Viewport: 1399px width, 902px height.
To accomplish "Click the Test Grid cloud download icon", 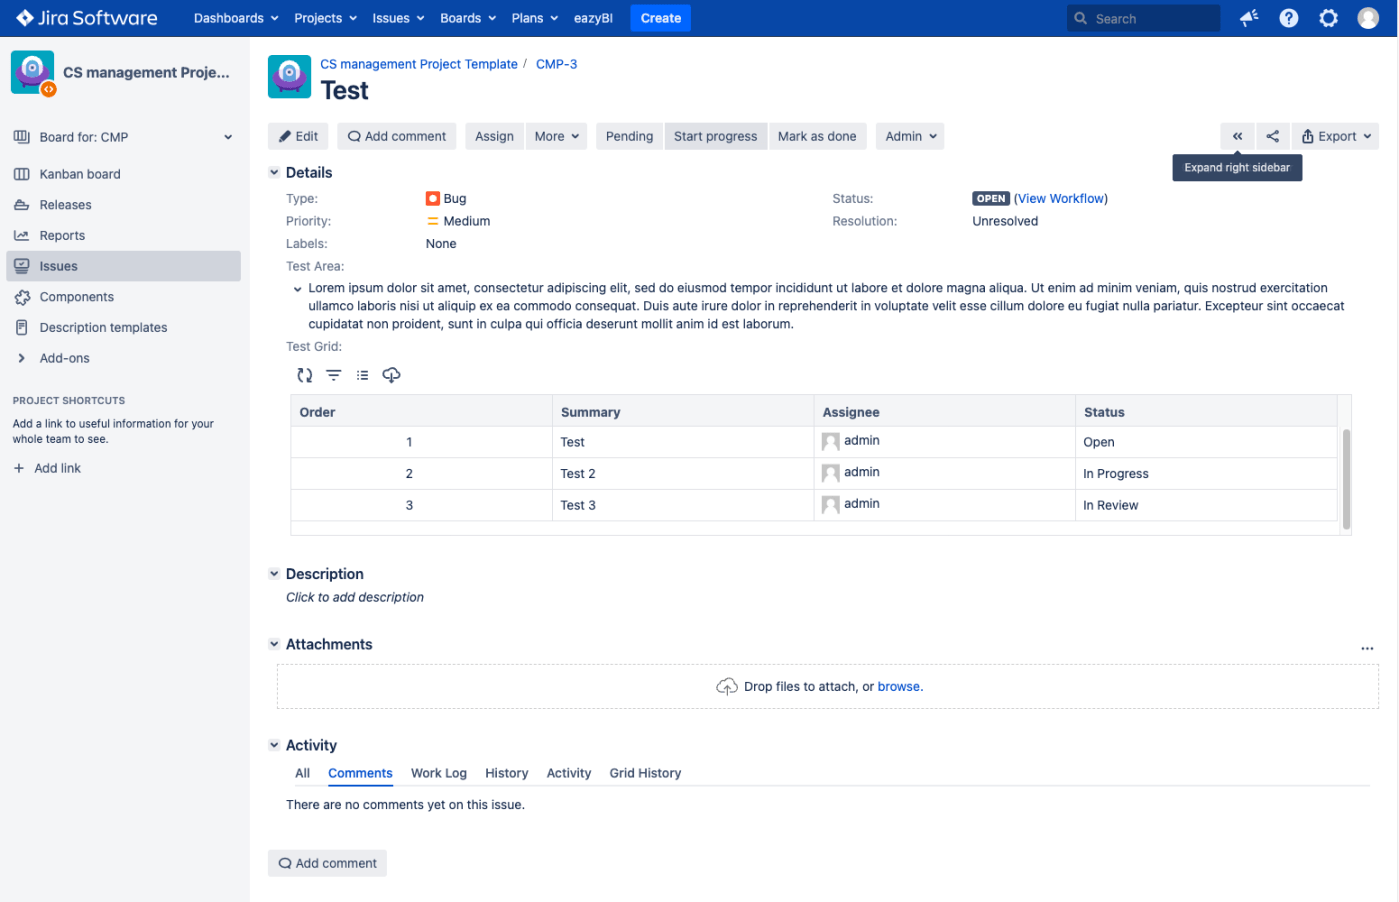I will (x=391, y=375).
